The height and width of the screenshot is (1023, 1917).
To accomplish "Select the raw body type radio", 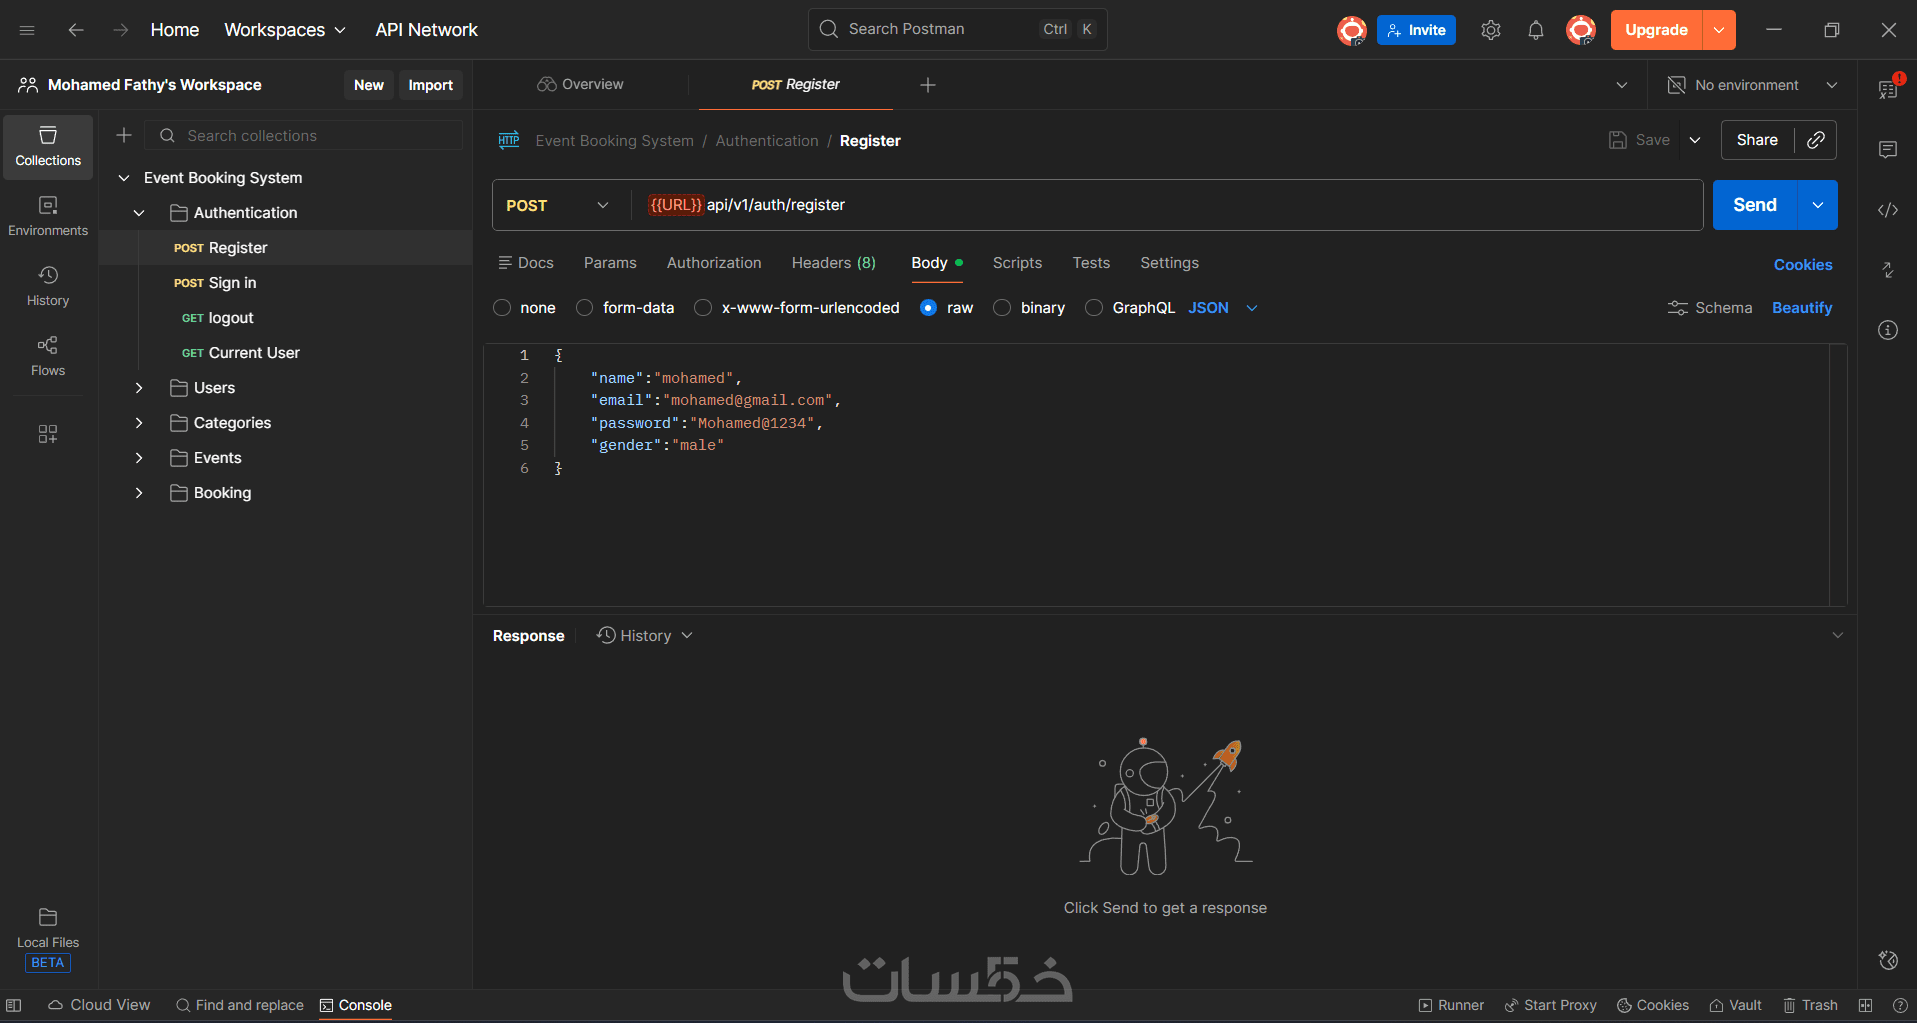I will (x=929, y=308).
